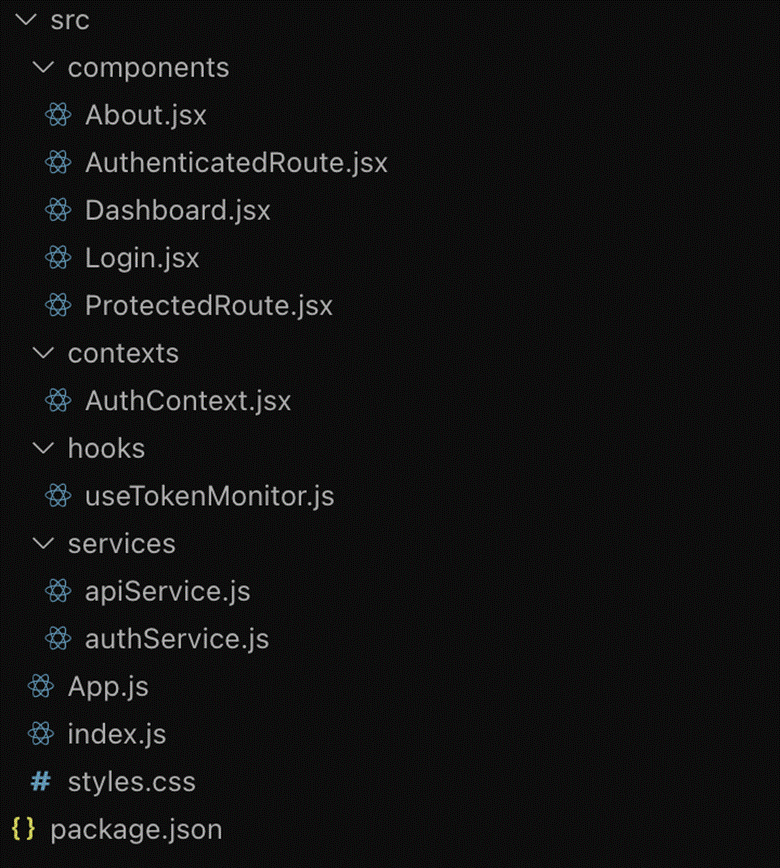
Task: Select package.json
Action: (136, 829)
